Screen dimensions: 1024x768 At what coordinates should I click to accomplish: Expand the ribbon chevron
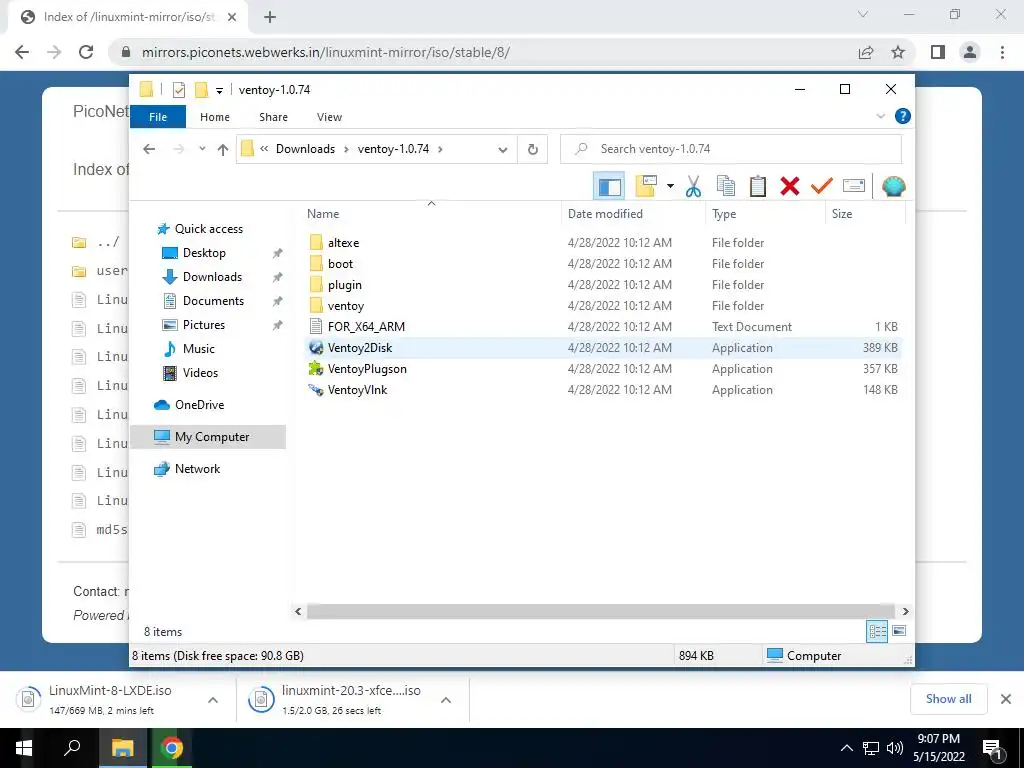(x=880, y=116)
